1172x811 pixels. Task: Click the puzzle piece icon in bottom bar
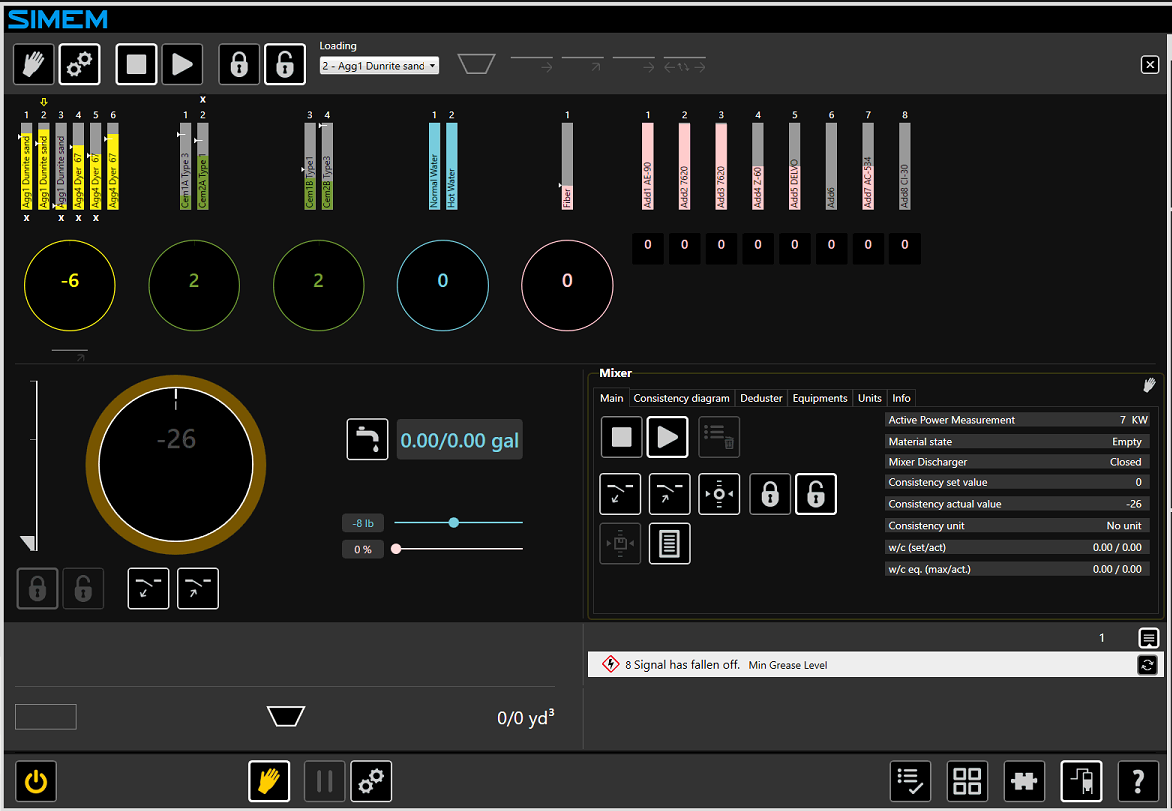coord(1025,781)
